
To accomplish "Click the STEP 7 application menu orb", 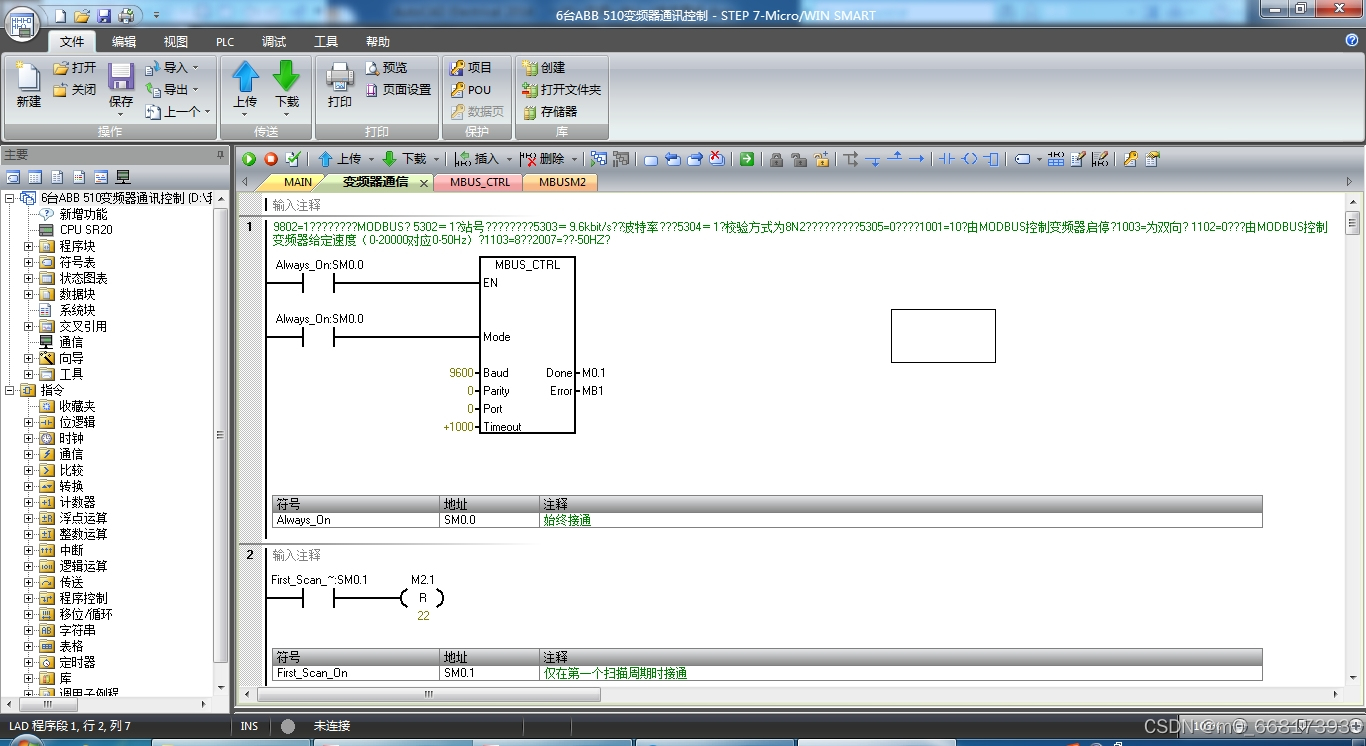I will click(x=23, y=25).
